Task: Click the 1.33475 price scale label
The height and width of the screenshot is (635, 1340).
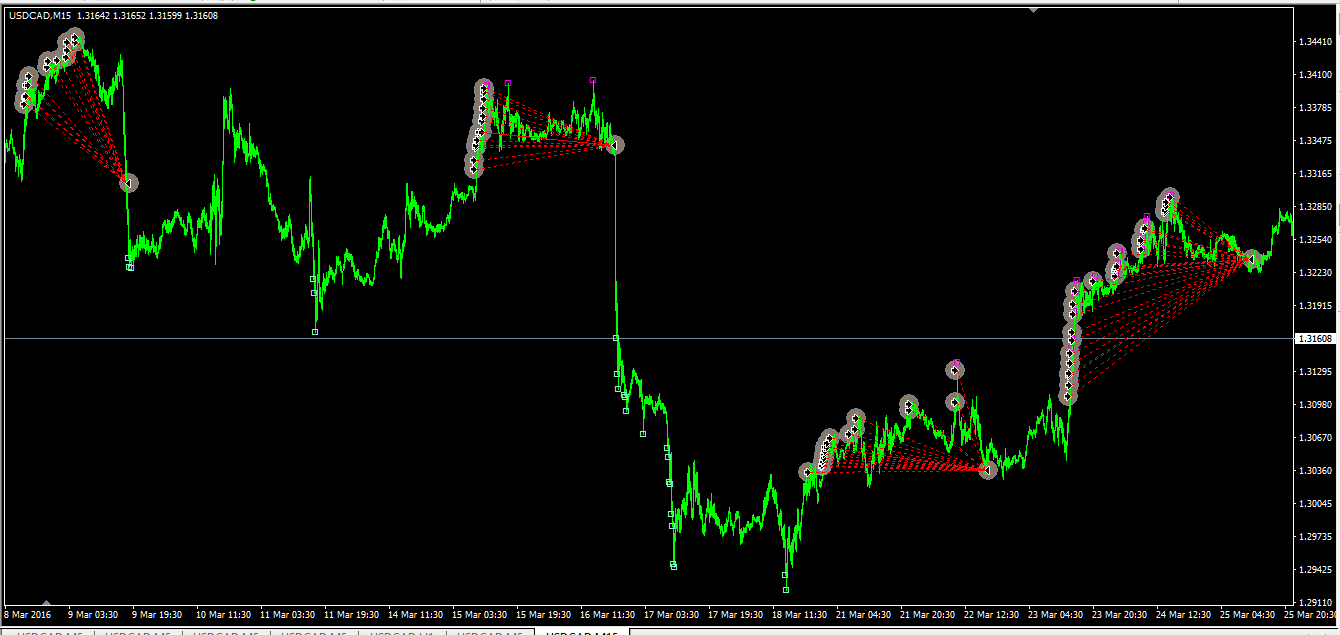Action: tap(1315, 141)
